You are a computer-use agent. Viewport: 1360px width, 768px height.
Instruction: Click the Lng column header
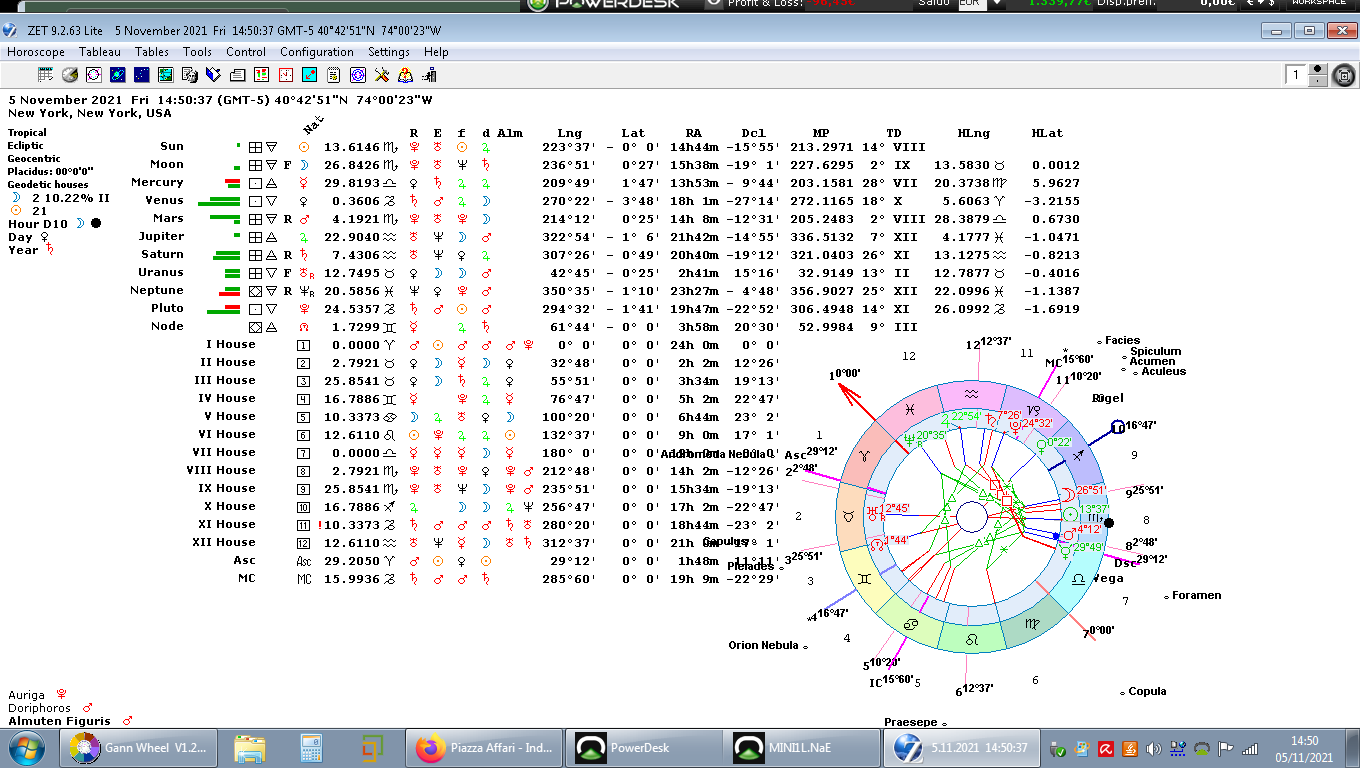pos(569,133)
